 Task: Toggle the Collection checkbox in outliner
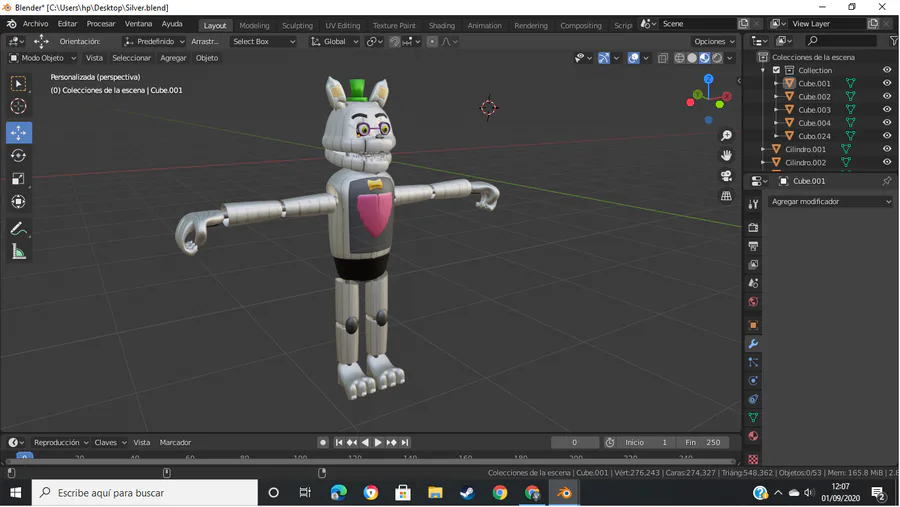tap(776, 70)
